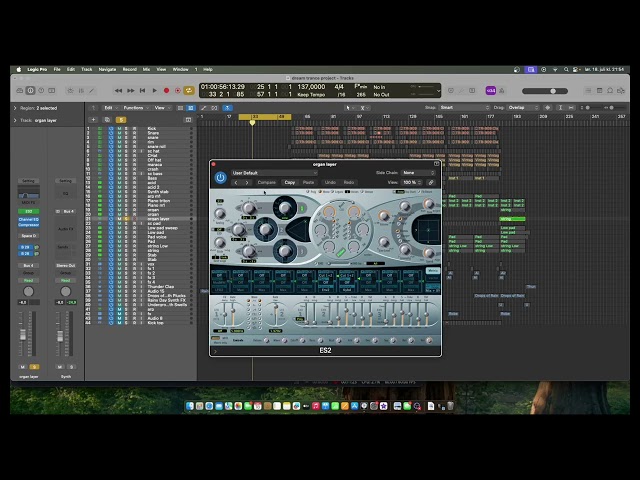
Task: Click the red Record button
Action: point(166,91)
